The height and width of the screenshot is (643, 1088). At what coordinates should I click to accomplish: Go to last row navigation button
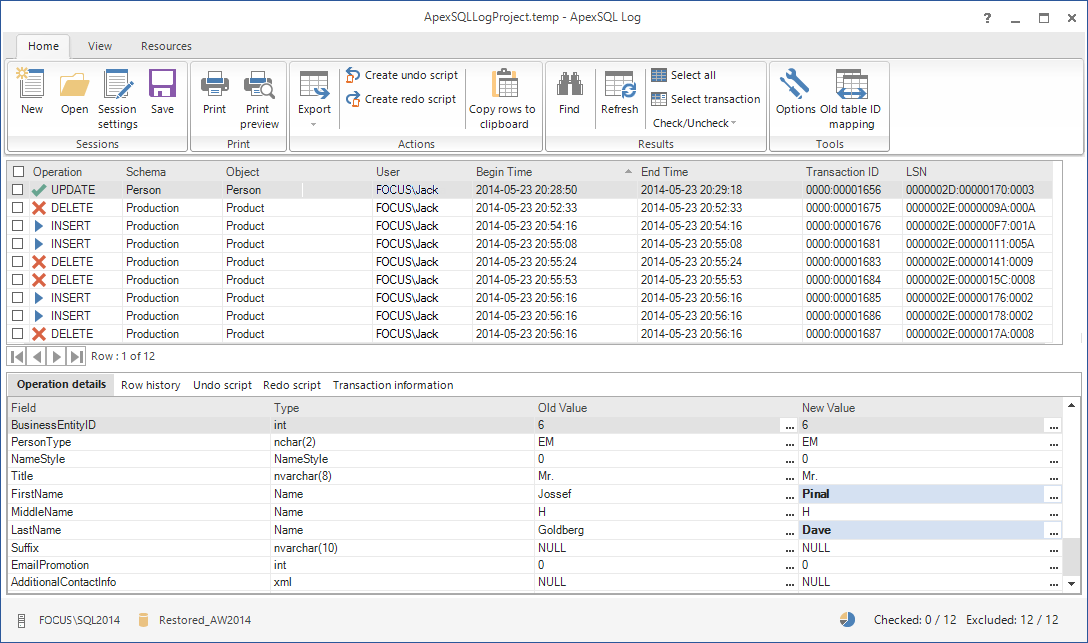point(77,357)
